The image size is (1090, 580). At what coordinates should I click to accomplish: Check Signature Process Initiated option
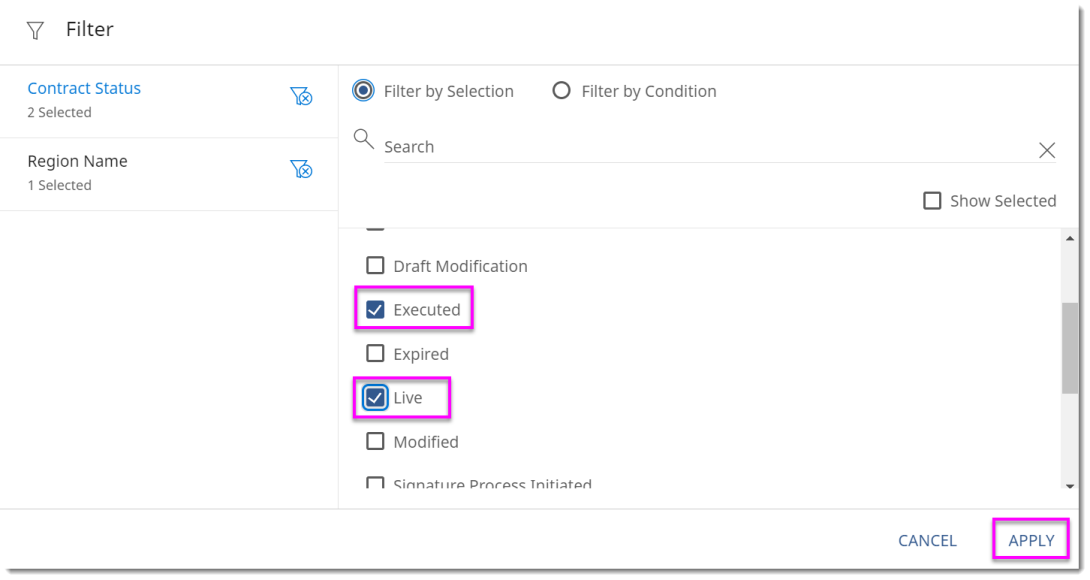[375, 483]
